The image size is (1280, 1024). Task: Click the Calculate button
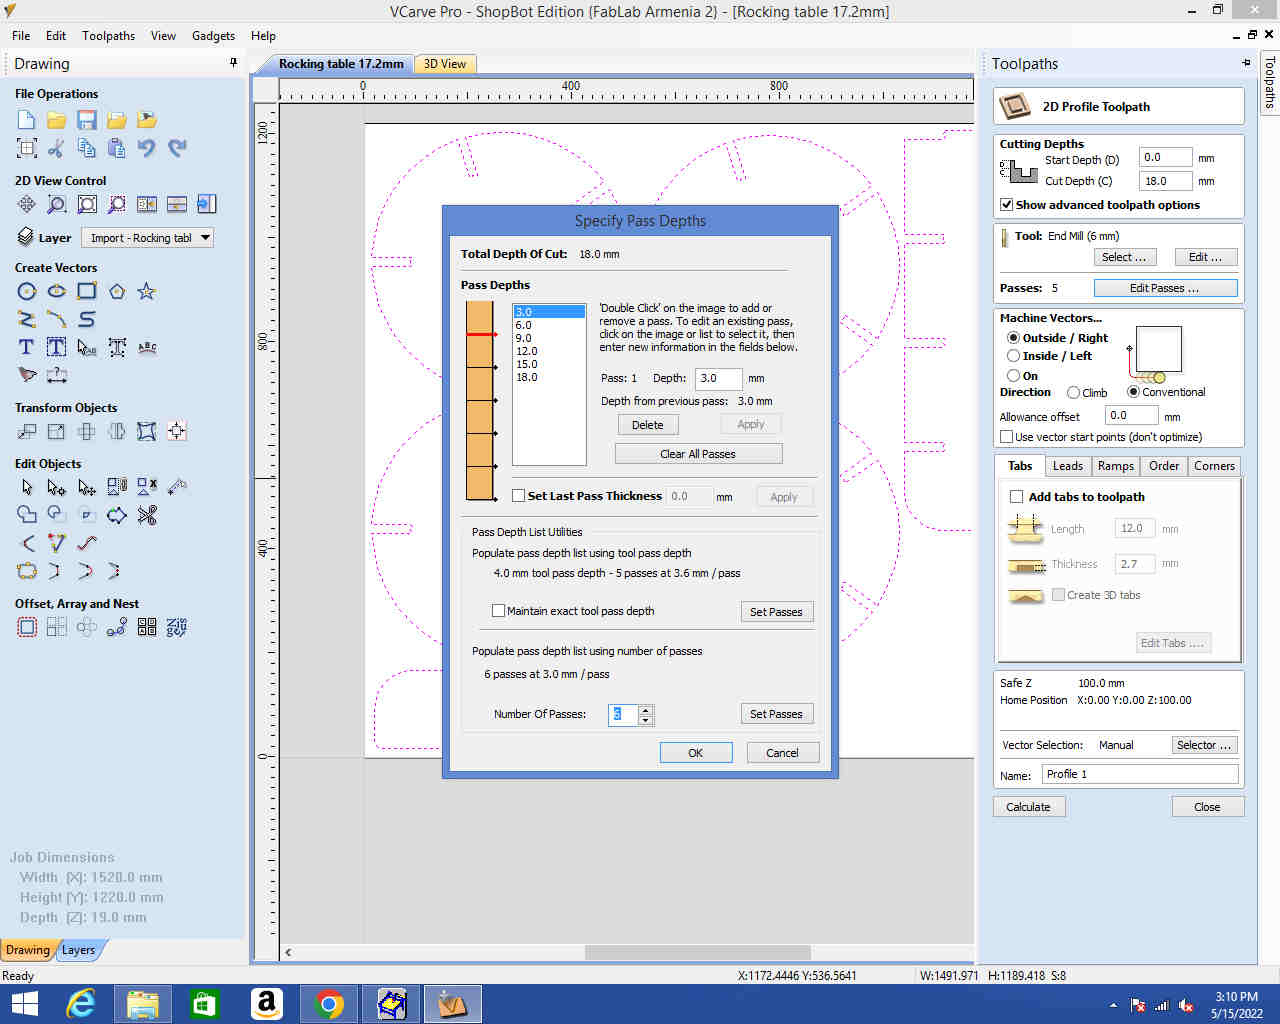[x=1028, y=807]
